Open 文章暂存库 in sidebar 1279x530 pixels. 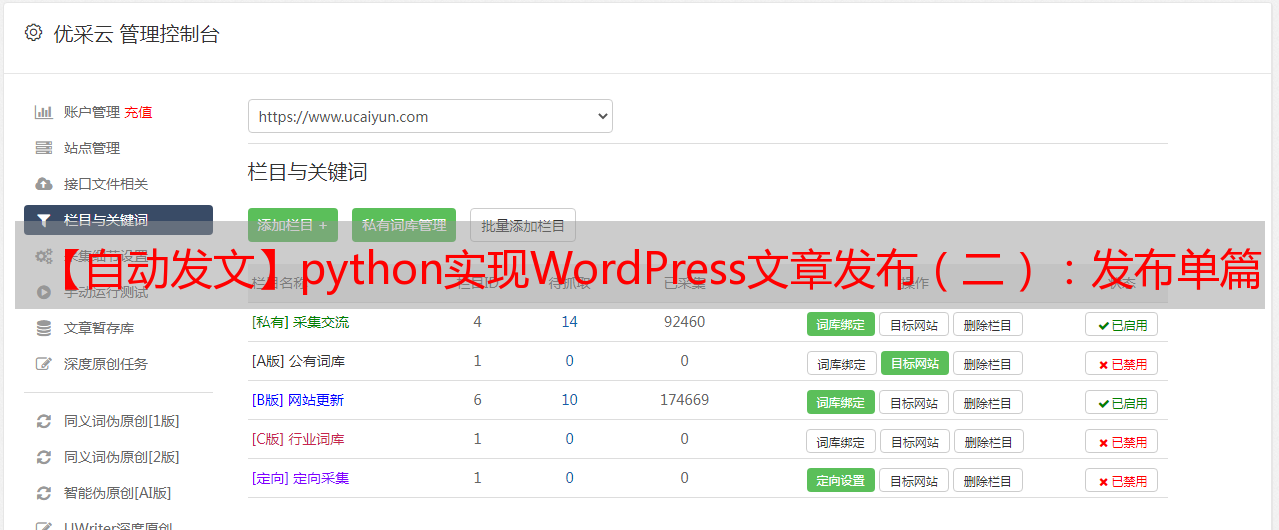pyautogui.click(x=99, y=328)
